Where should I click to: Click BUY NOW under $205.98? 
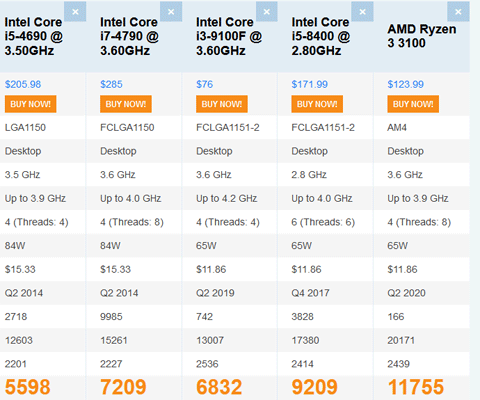coord(30,104)
